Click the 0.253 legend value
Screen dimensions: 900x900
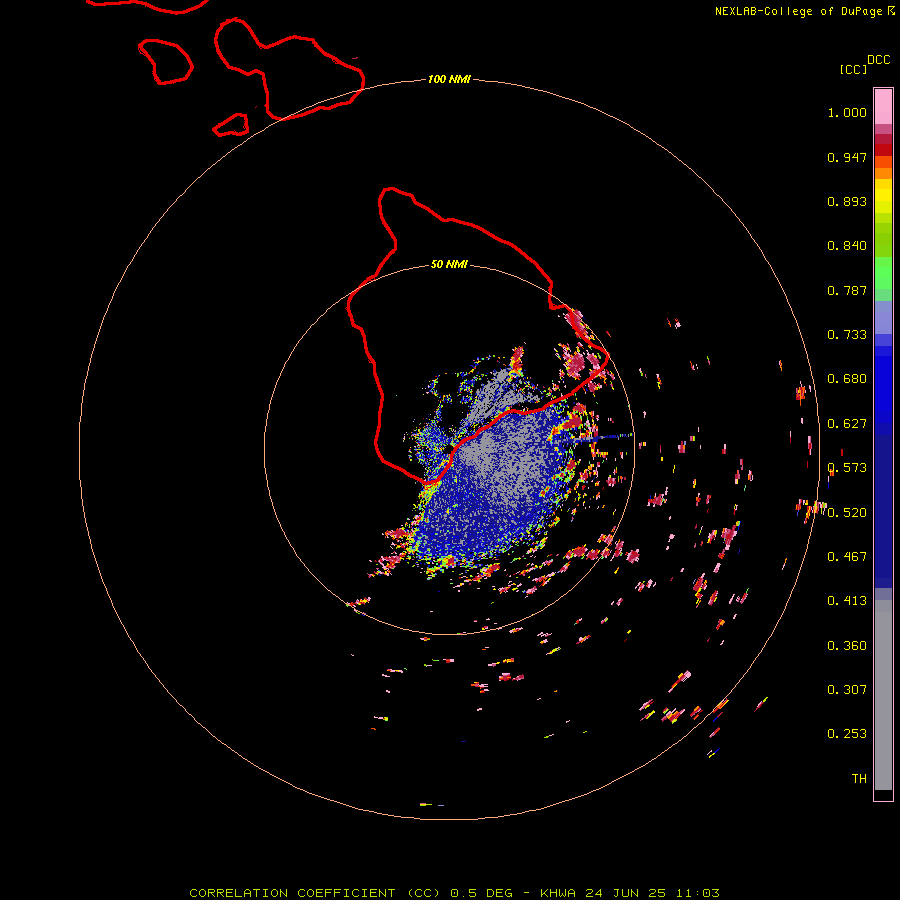point(847,734)
